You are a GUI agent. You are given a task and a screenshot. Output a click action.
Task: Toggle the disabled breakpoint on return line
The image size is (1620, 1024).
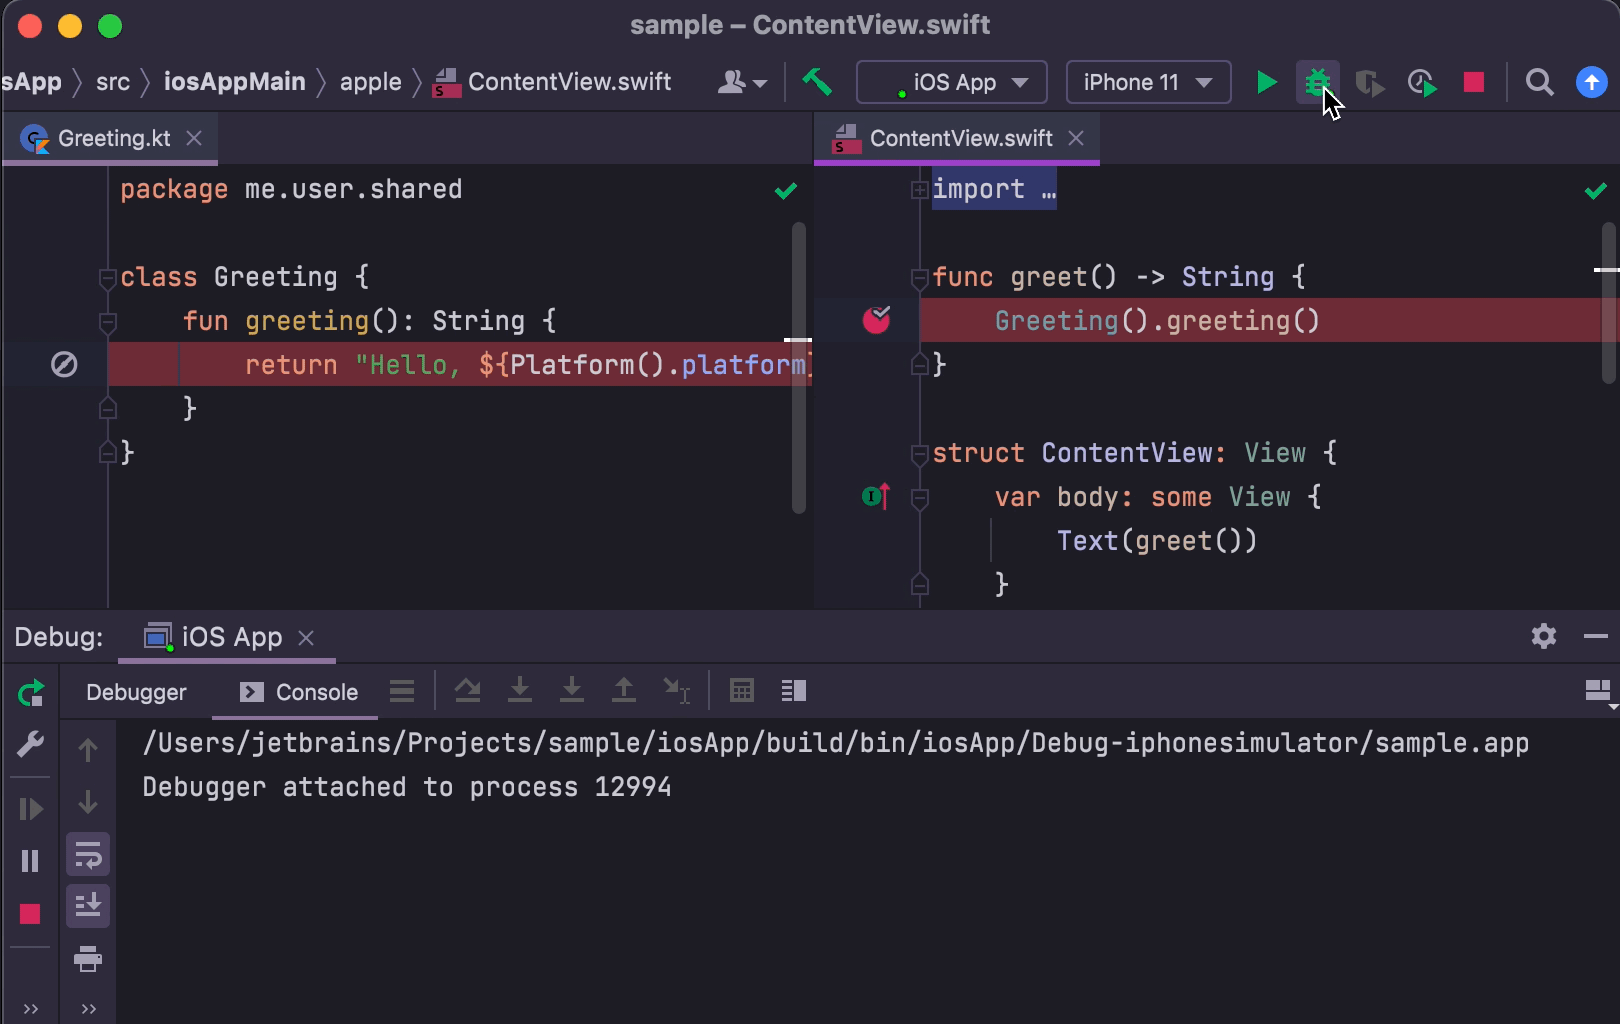(x=64, y=365)
